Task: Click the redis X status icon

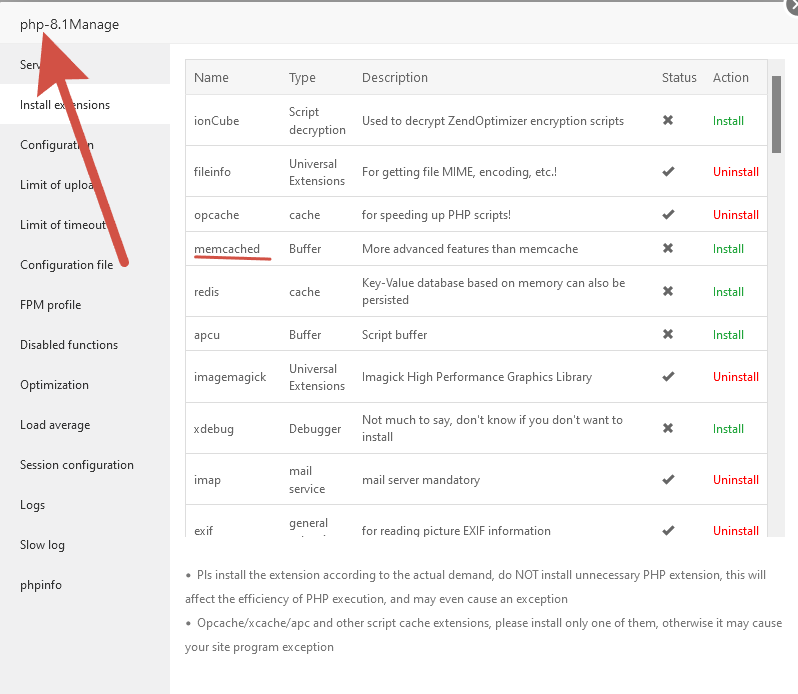Action: point(668,292)
